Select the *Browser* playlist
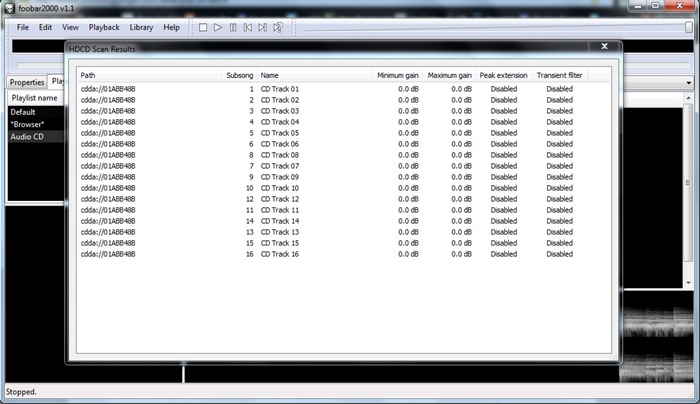This screenshot has height=404, width=700. (x=36, y=124)
